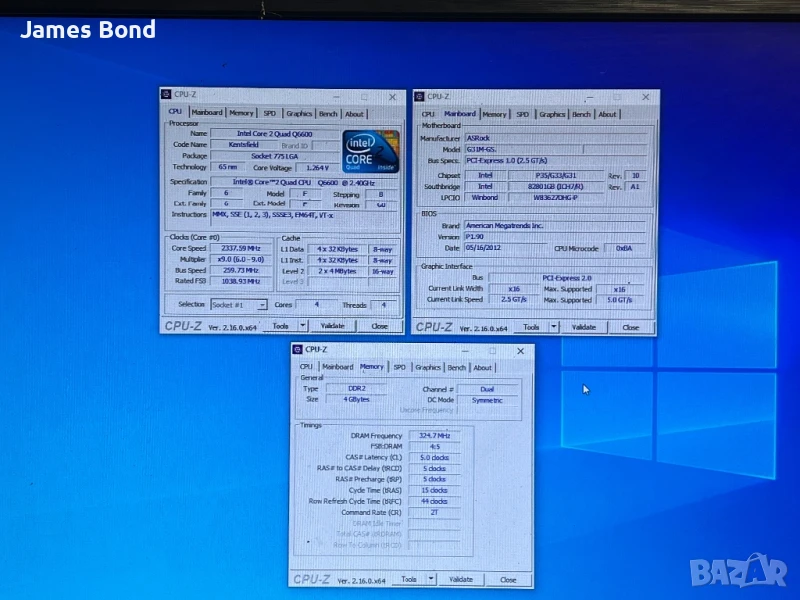This screenshot has height=600, width=800.
Task: Go to the CPU tab in the DDR2 memory window
Action: pos(306,367)
